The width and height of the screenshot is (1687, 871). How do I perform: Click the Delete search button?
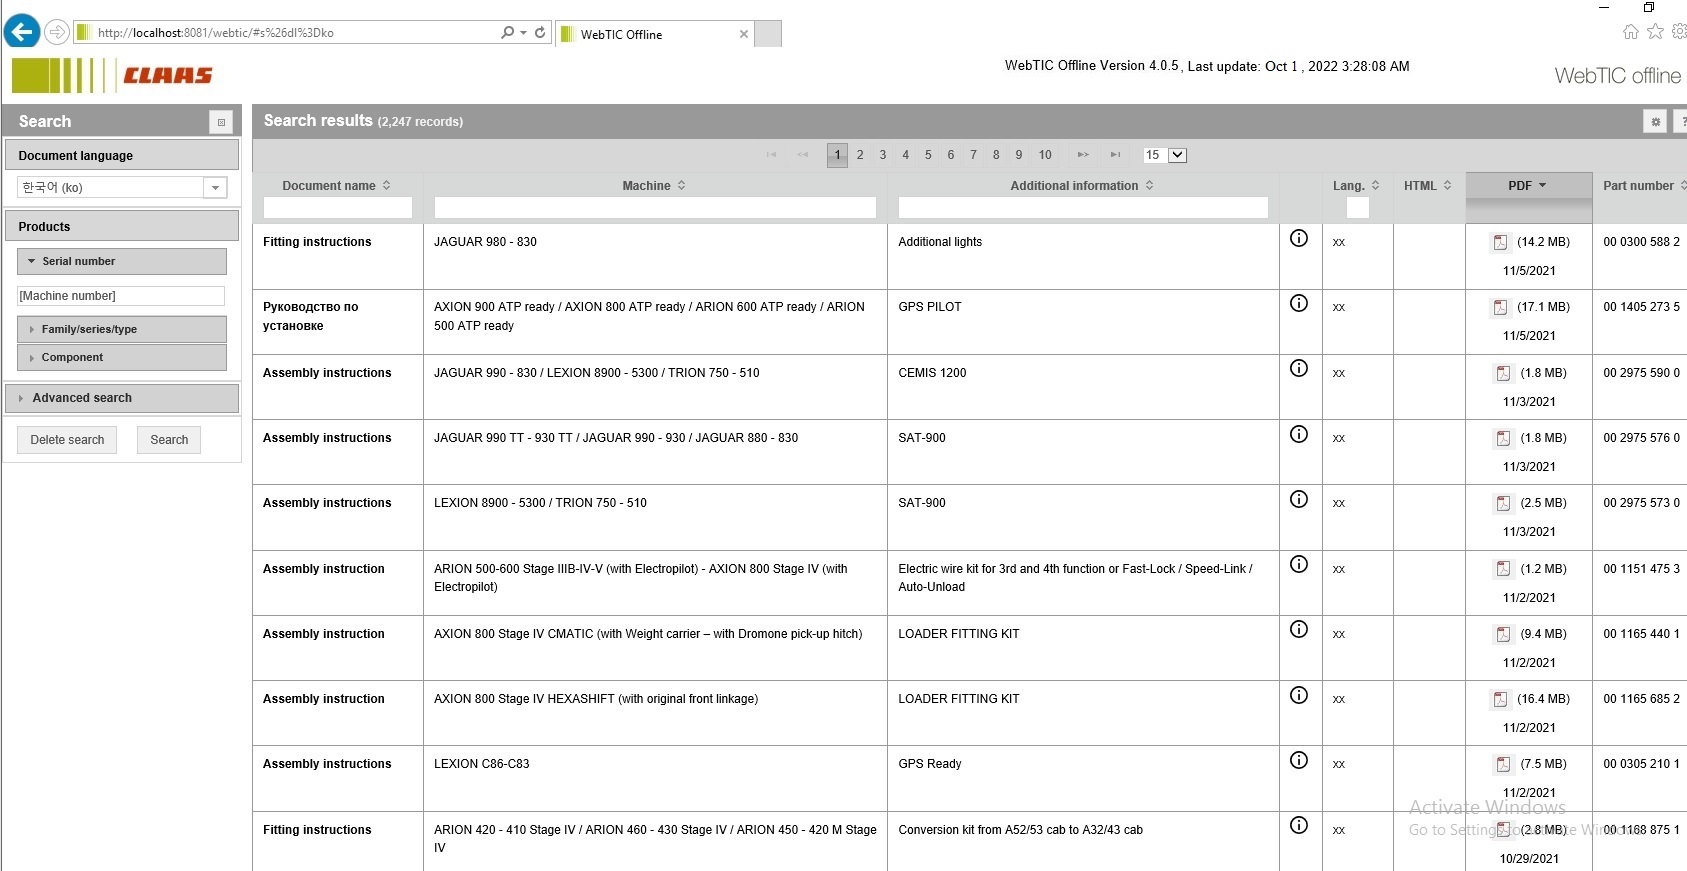67,440
